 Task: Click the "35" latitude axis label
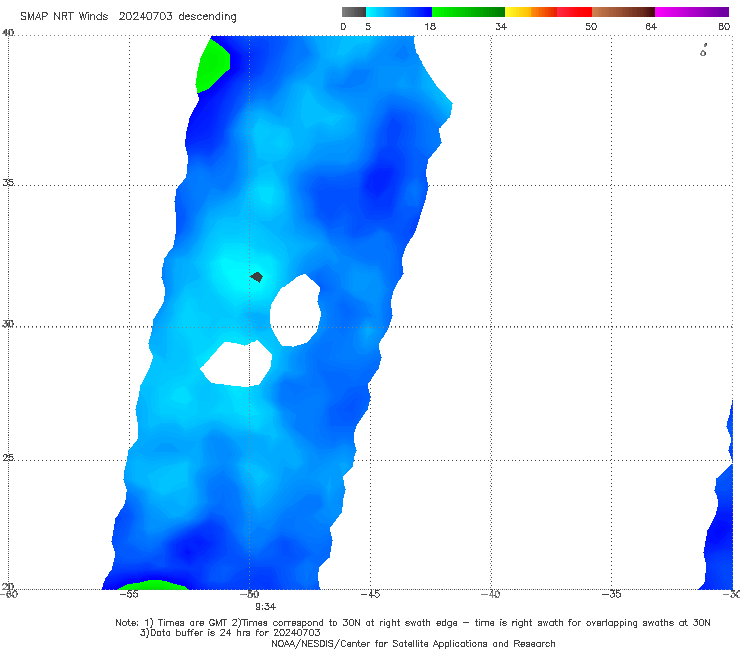click(x=8, y=182)
